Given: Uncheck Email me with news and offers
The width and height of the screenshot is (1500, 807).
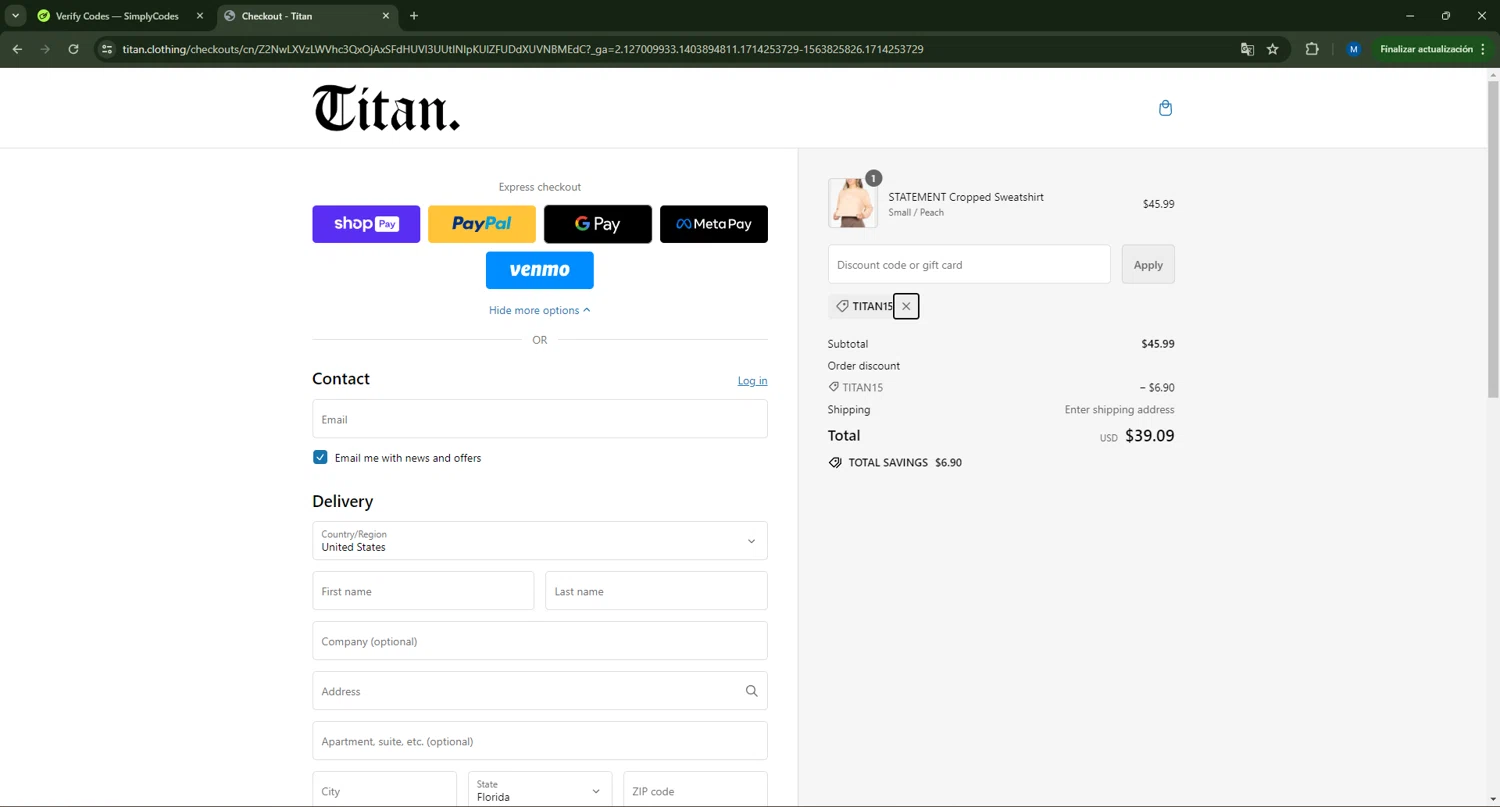Looking at the screenshot, I should 320,458.
